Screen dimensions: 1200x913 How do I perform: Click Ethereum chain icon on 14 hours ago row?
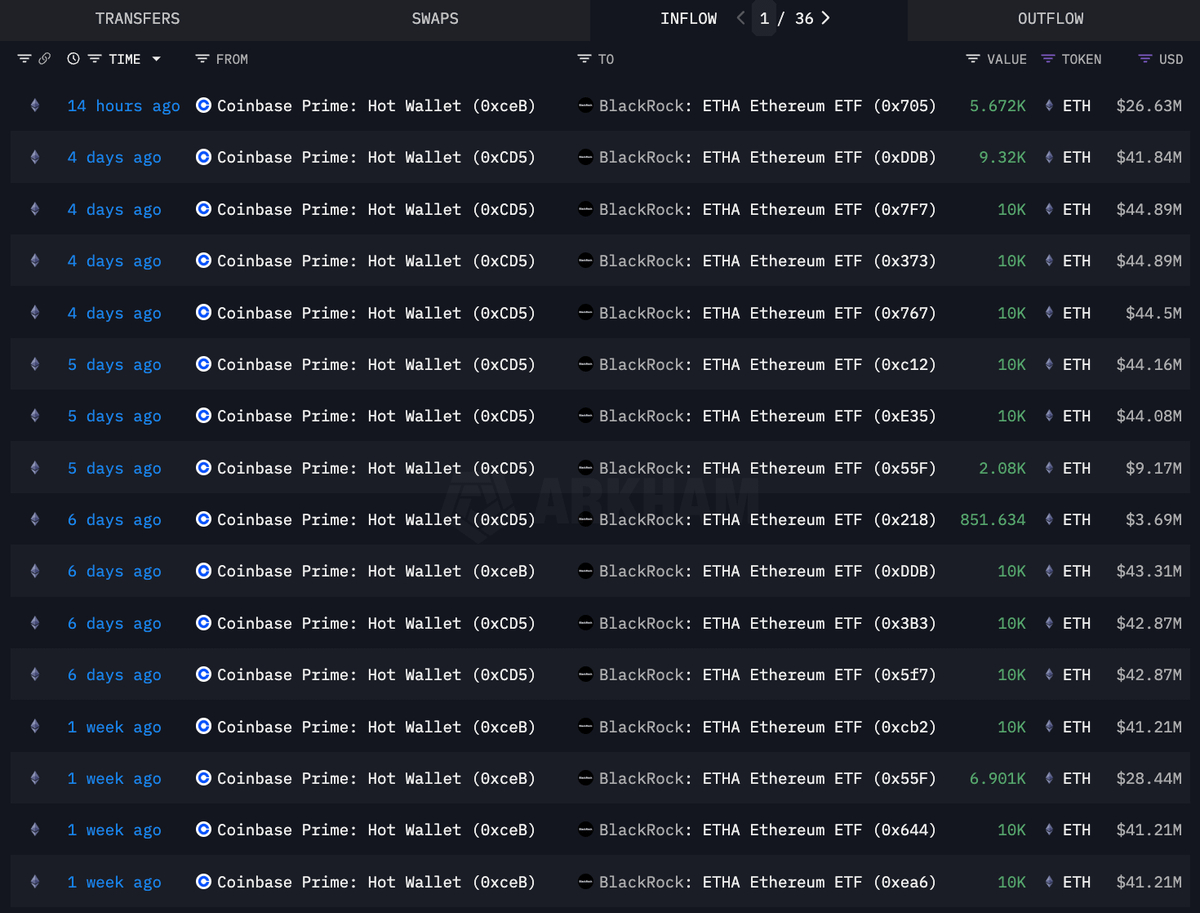(35, 105)
